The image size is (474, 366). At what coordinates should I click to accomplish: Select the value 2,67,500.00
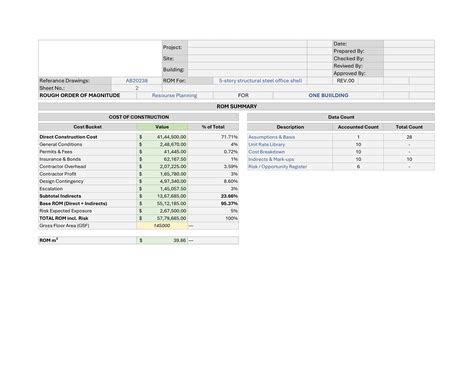coord(162,211)
